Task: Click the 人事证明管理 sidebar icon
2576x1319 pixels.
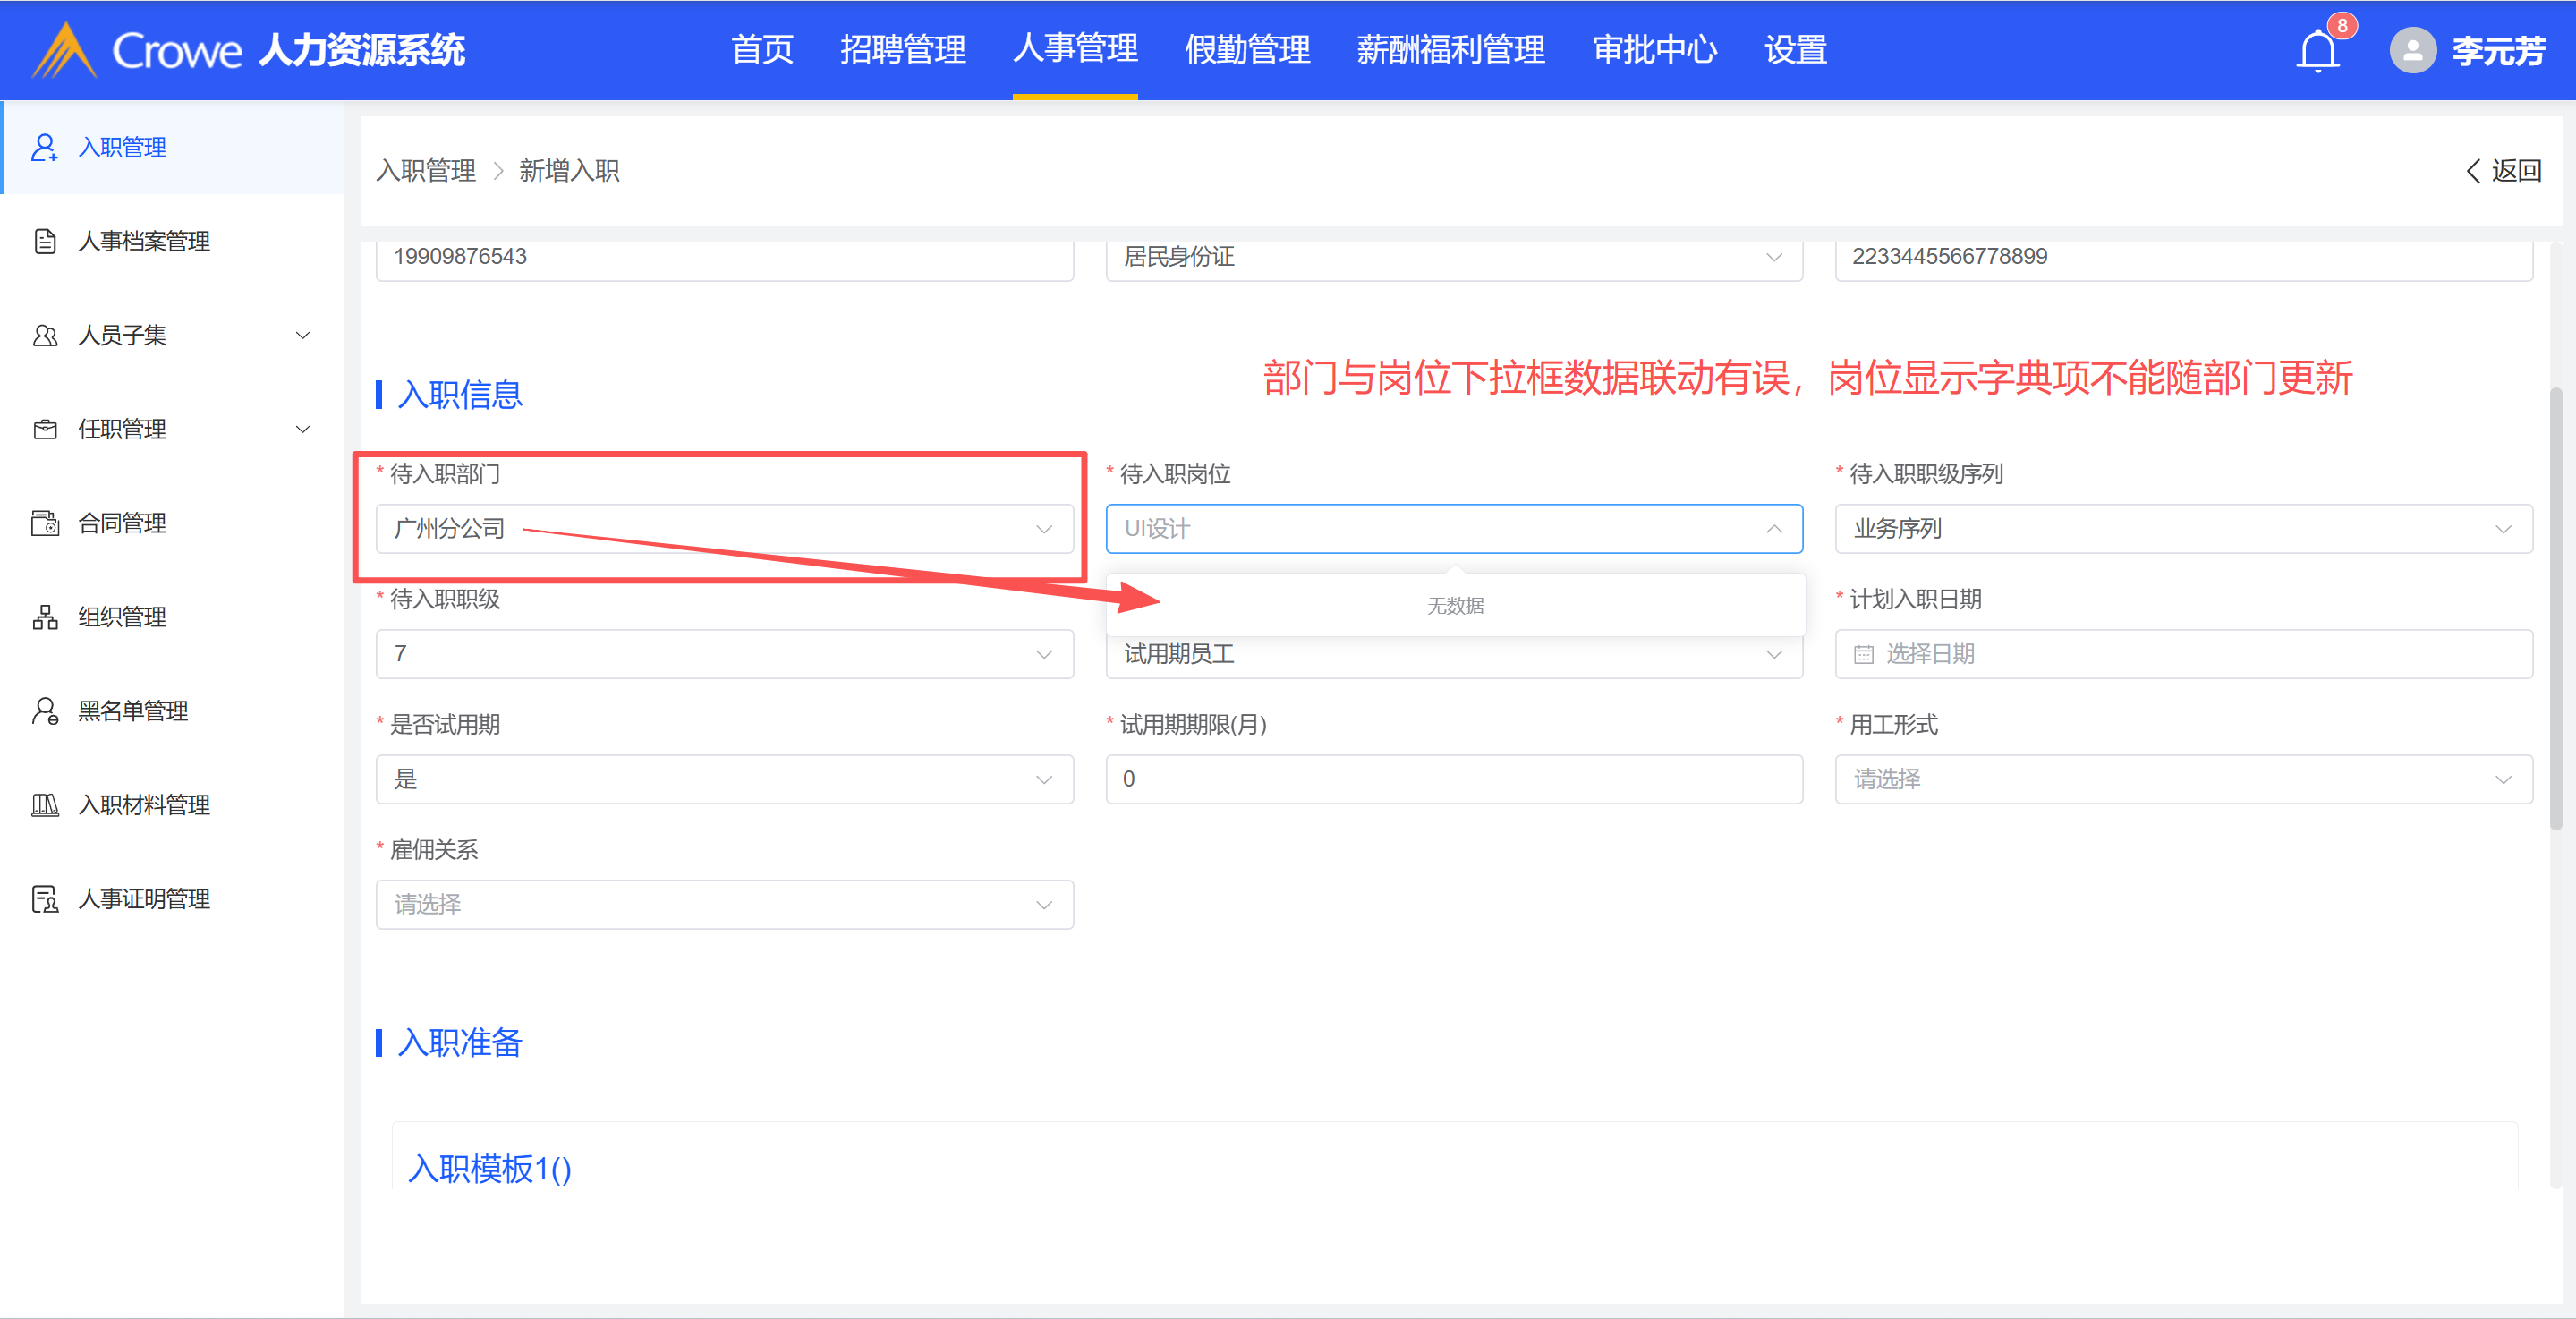Action: 44,899
